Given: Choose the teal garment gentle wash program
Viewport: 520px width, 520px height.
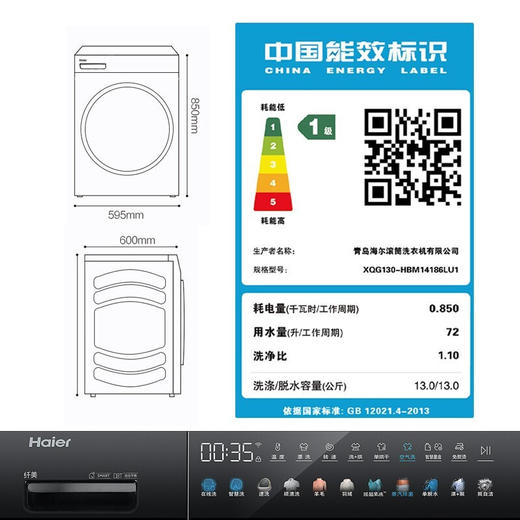Looking at the screenshot, I should pos(375,487).
